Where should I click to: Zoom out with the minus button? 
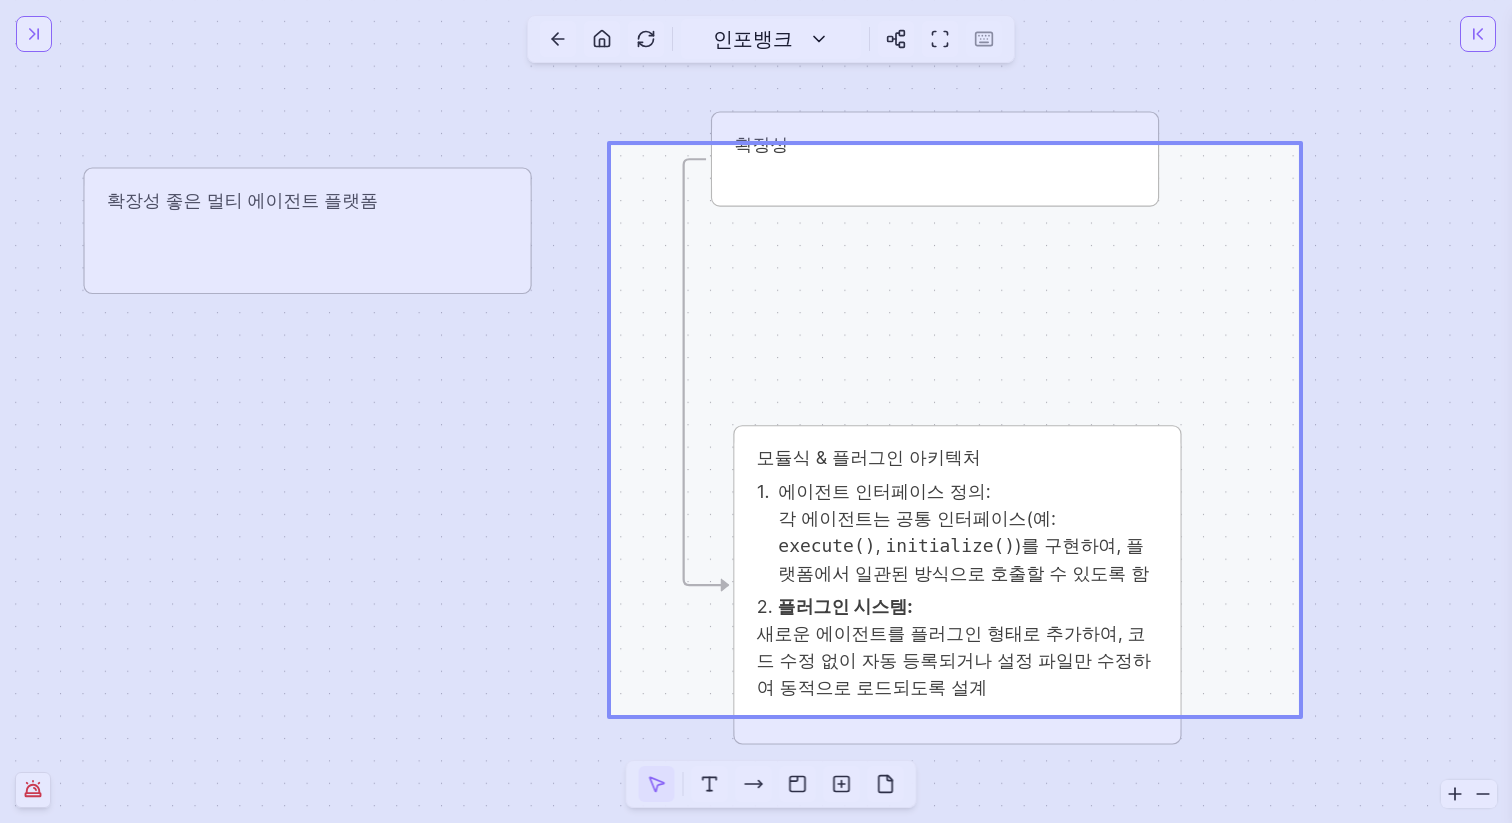1483,794
